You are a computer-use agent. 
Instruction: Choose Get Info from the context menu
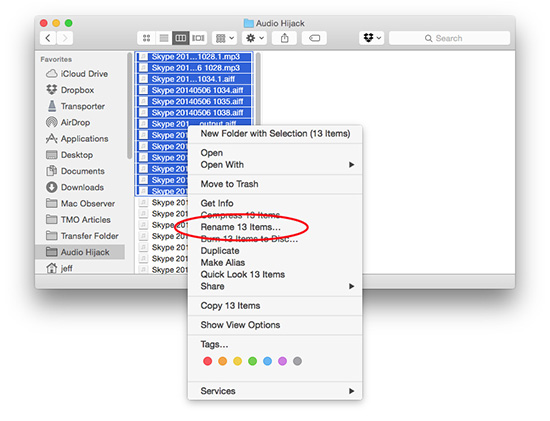(275, 203)
